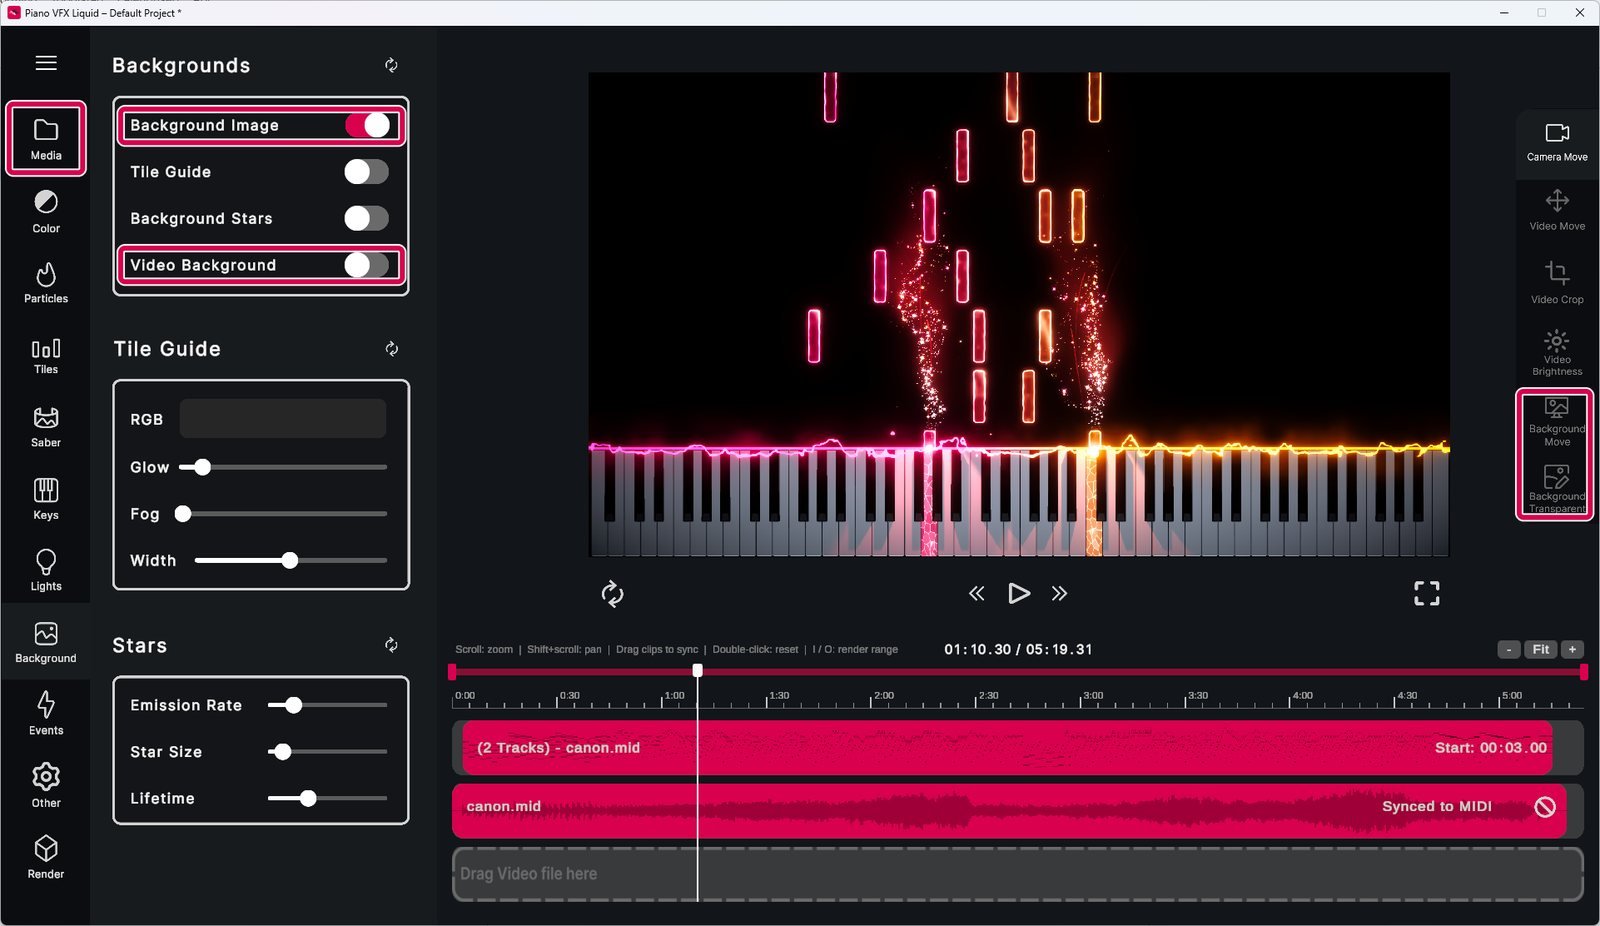Fit the timeline zoom

point(1541,649)
